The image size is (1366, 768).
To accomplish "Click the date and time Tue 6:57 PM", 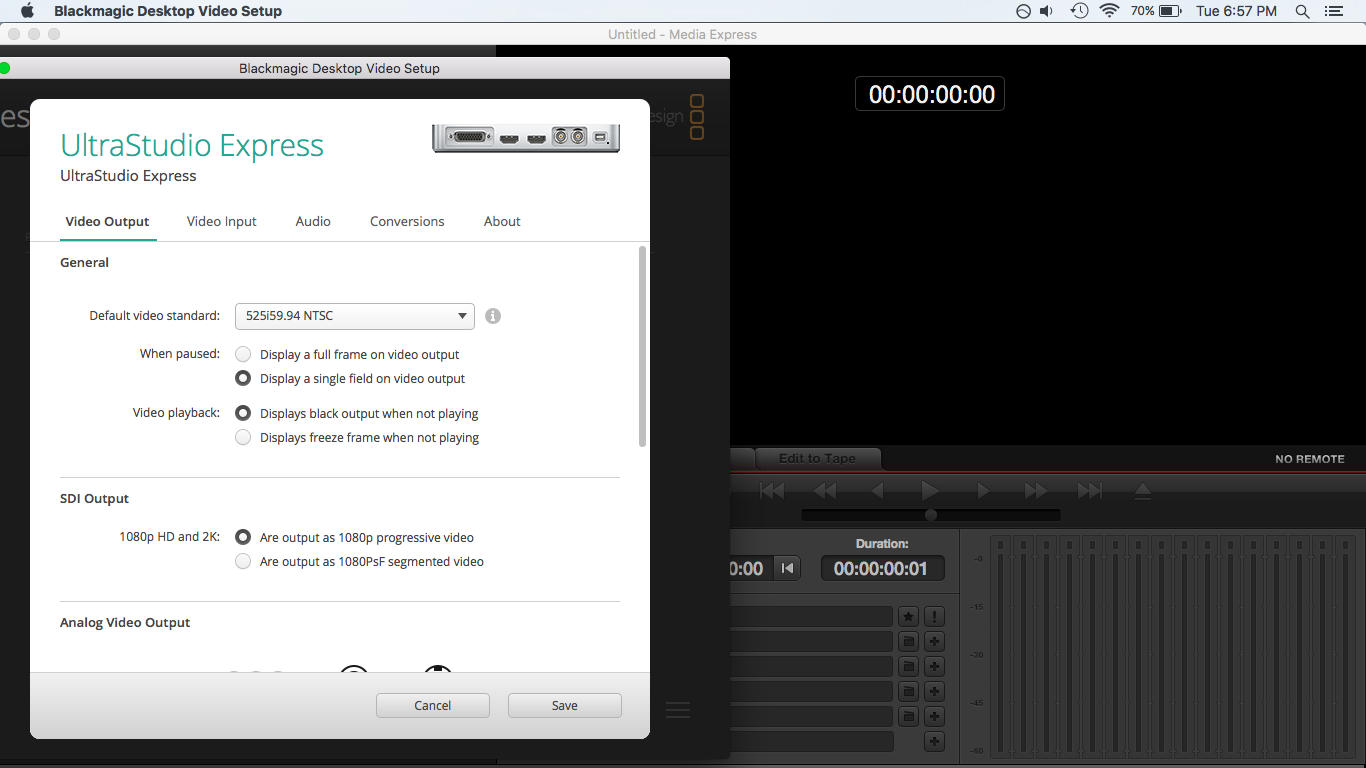I will [x=1237, y=11].
